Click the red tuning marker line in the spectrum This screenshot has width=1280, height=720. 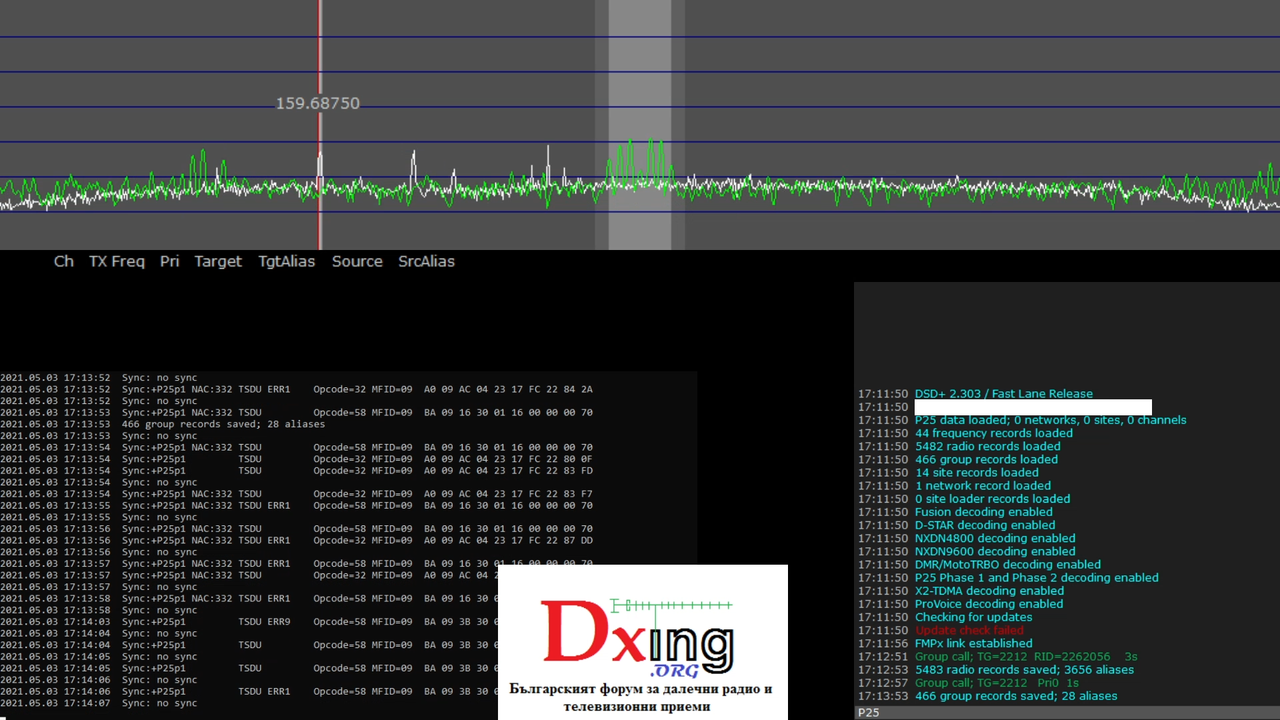tap(320, 125)
